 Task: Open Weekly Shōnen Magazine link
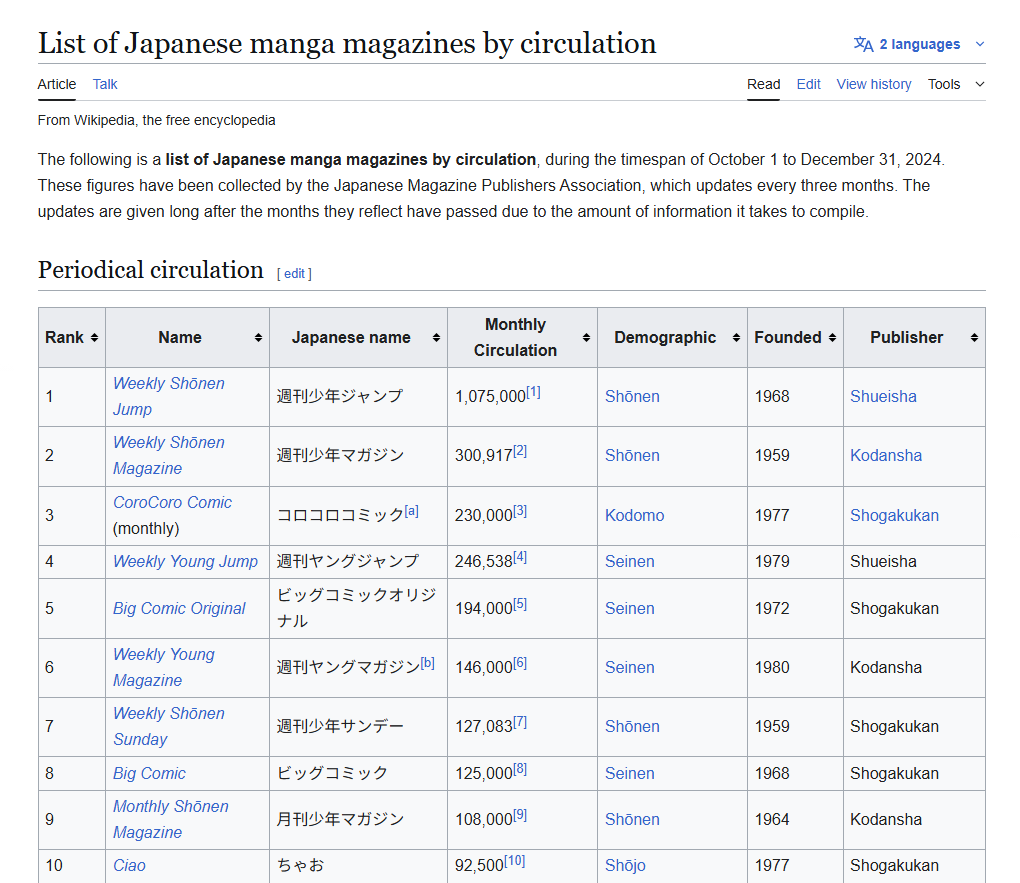(x=168, y=455)
